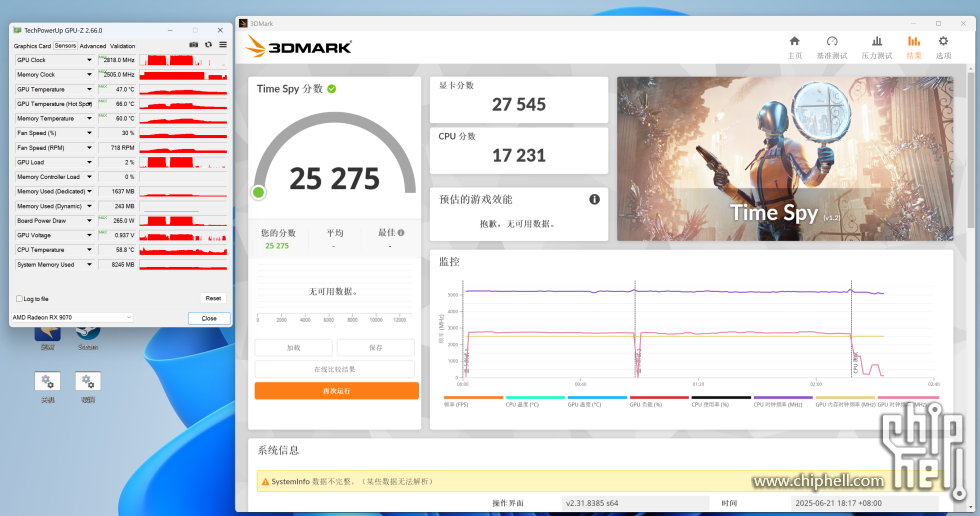Open GPU Temperature sensor dropdown
The width and height of the screenshot is (980, 516).
pyautogui.click(x=89, y=89)
